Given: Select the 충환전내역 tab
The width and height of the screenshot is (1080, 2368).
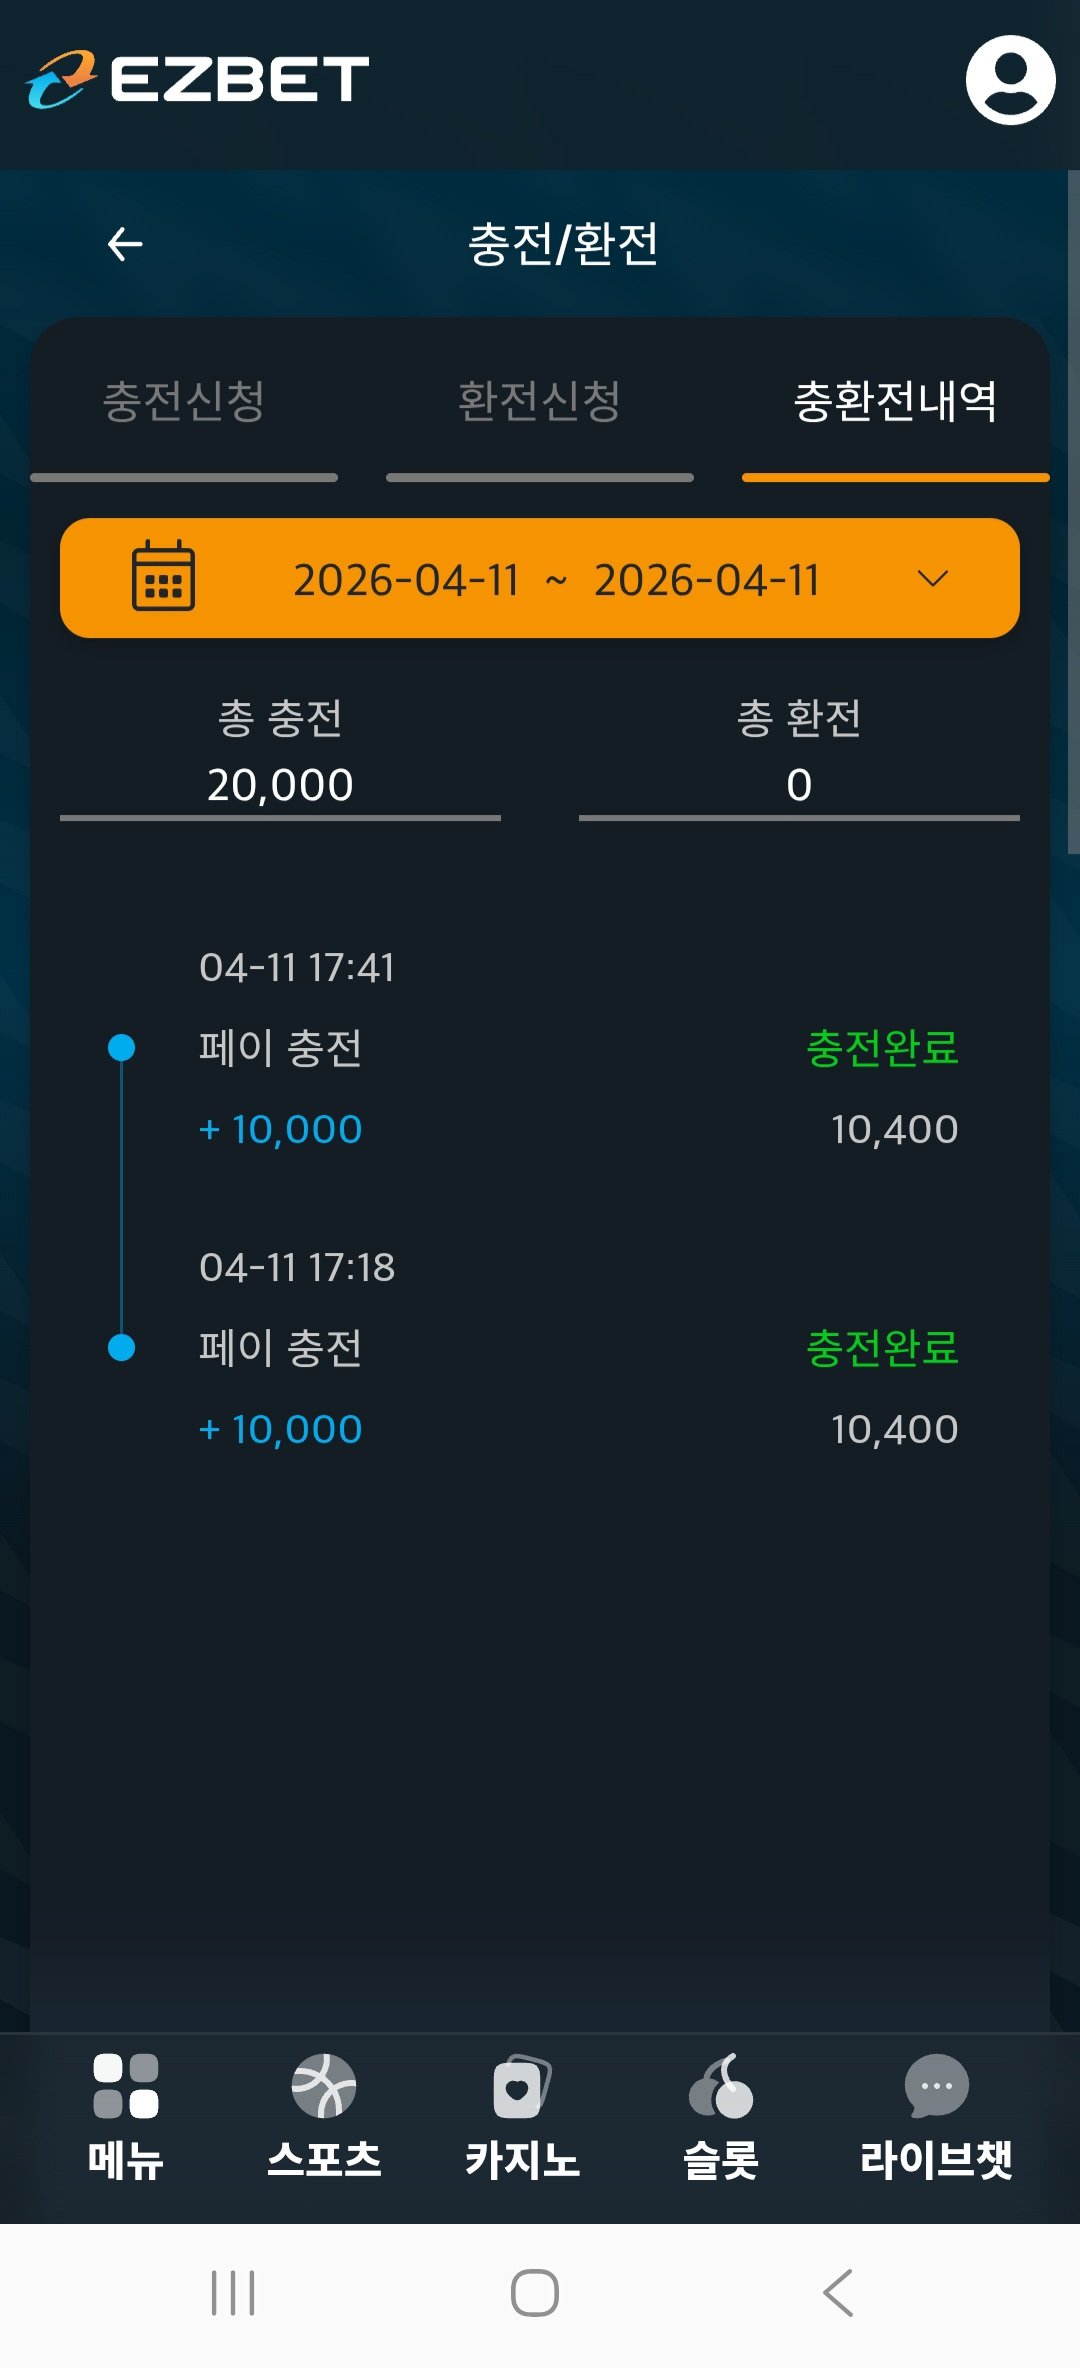Looking at the screenshot, I should (895, 402).
